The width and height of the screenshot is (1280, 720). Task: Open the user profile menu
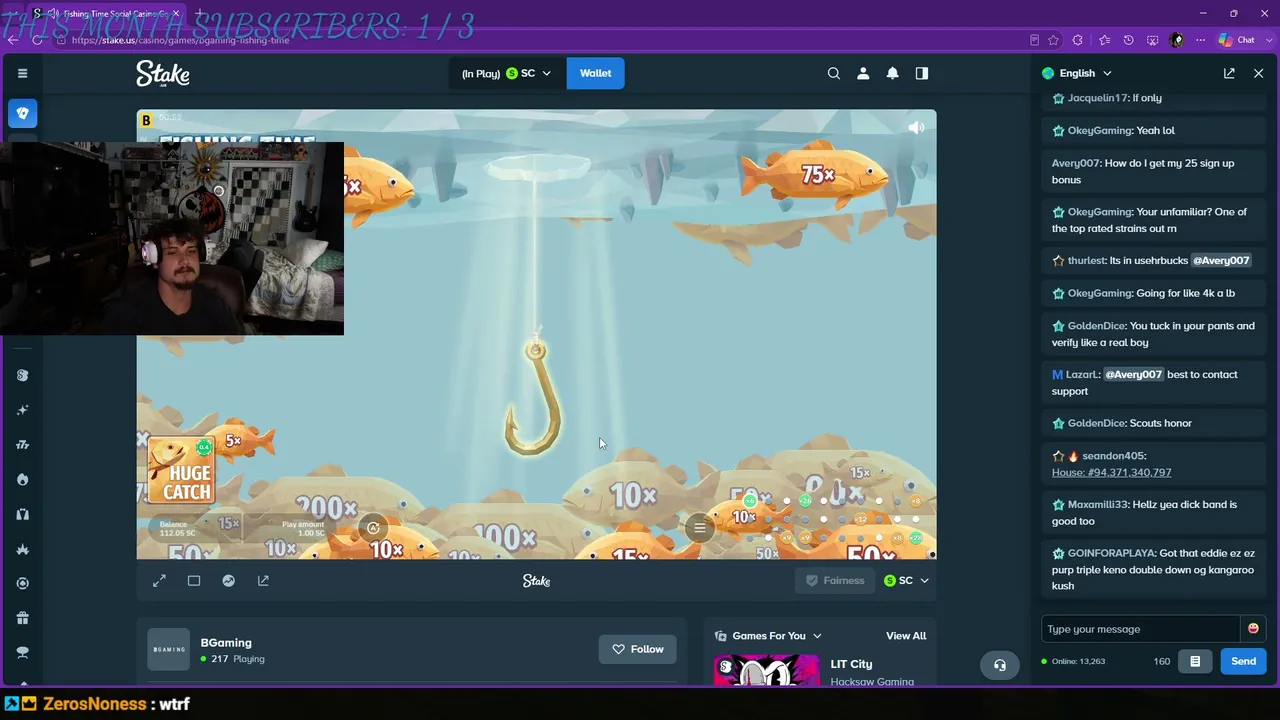[863, 73]
